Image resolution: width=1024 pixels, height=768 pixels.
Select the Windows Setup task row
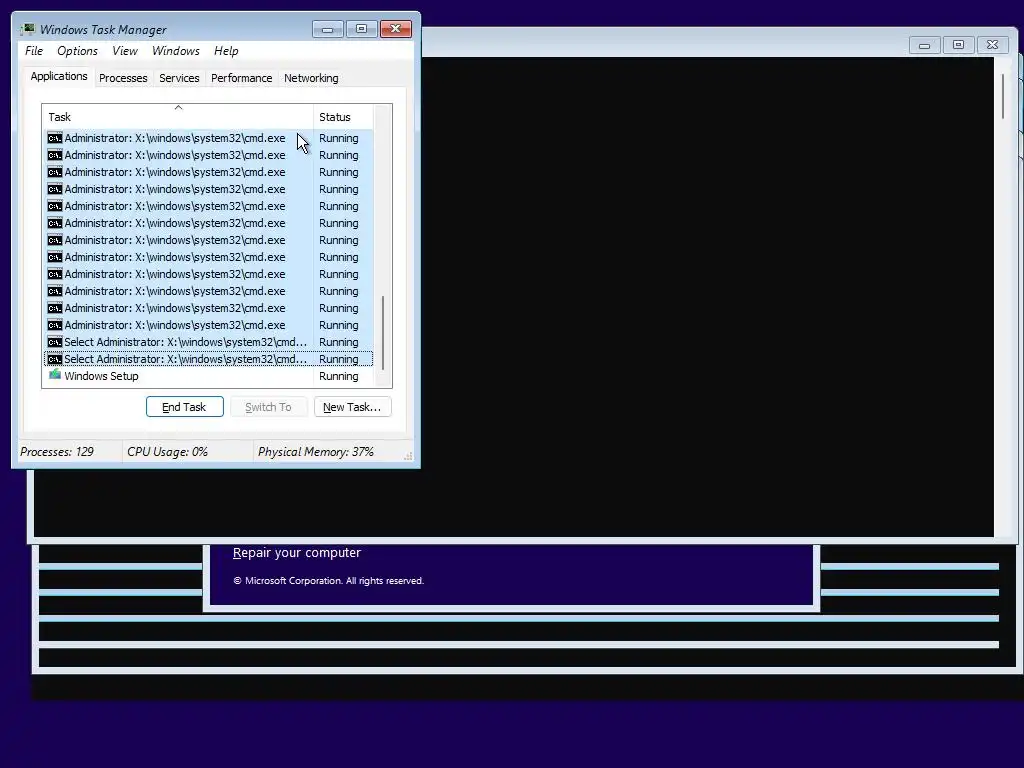coord(208,376)
